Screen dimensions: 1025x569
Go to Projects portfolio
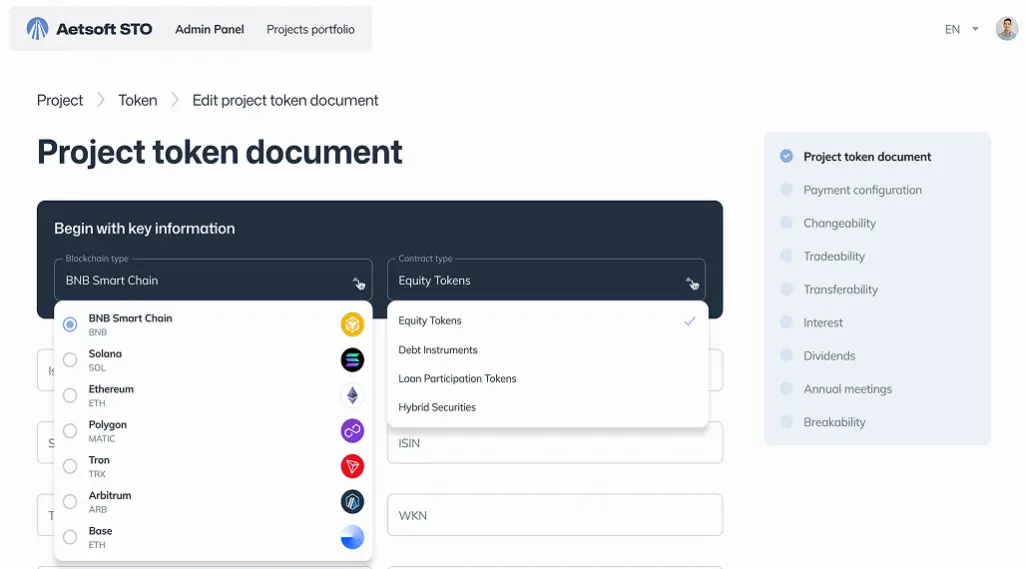(x=310, y=29)
